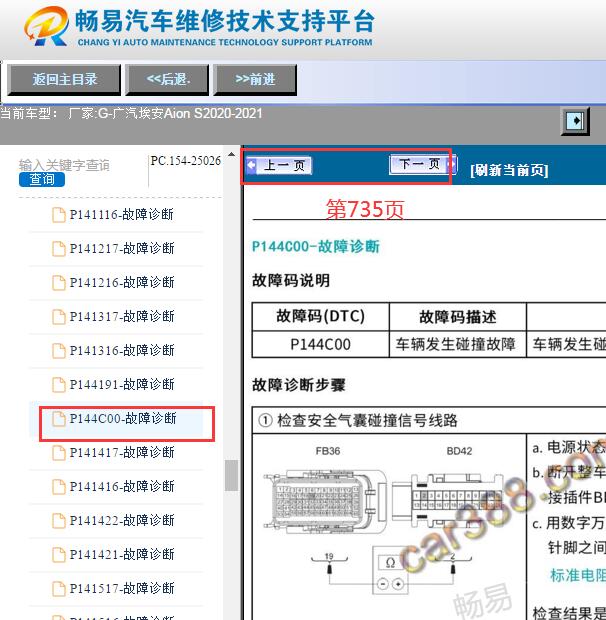606x620 pixels.
Task: Click the document icon beside P141421
Action: pyautogui.click(x=59, y=555)
